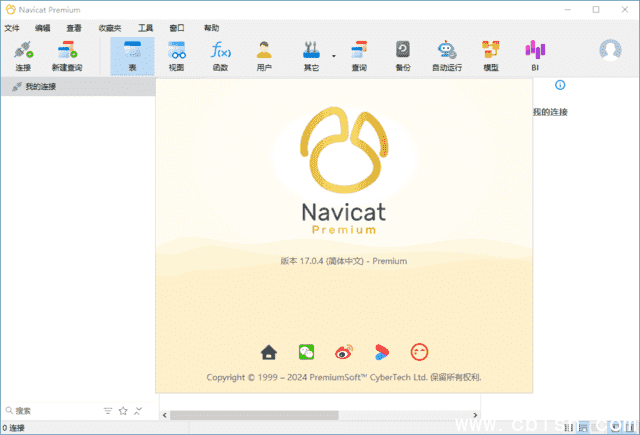Click the home icon on splash screen
640x435 pixels.
click(x=269, y=352)
